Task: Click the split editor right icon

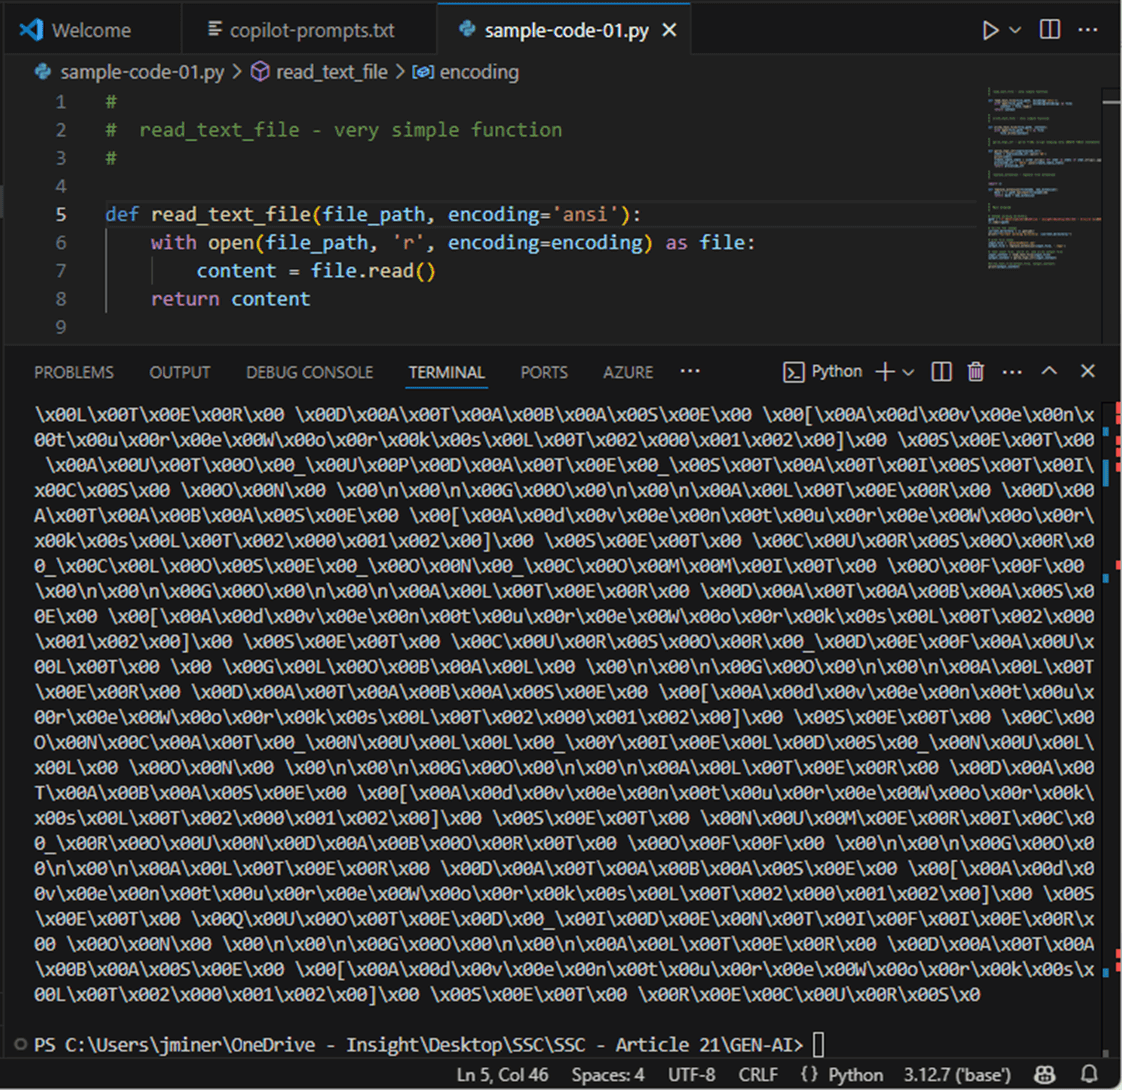Action: (x=1050, y=30)
